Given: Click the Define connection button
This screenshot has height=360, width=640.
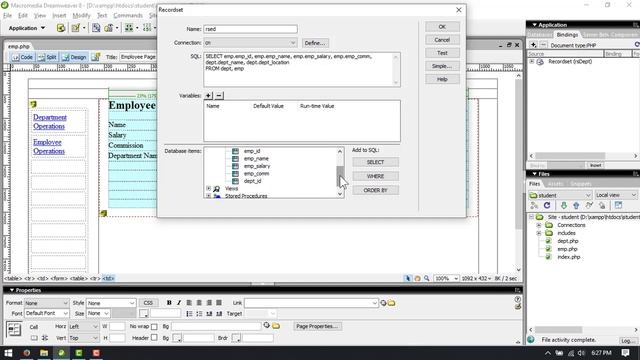Looking at the screenshot, I should pos(315,43).
